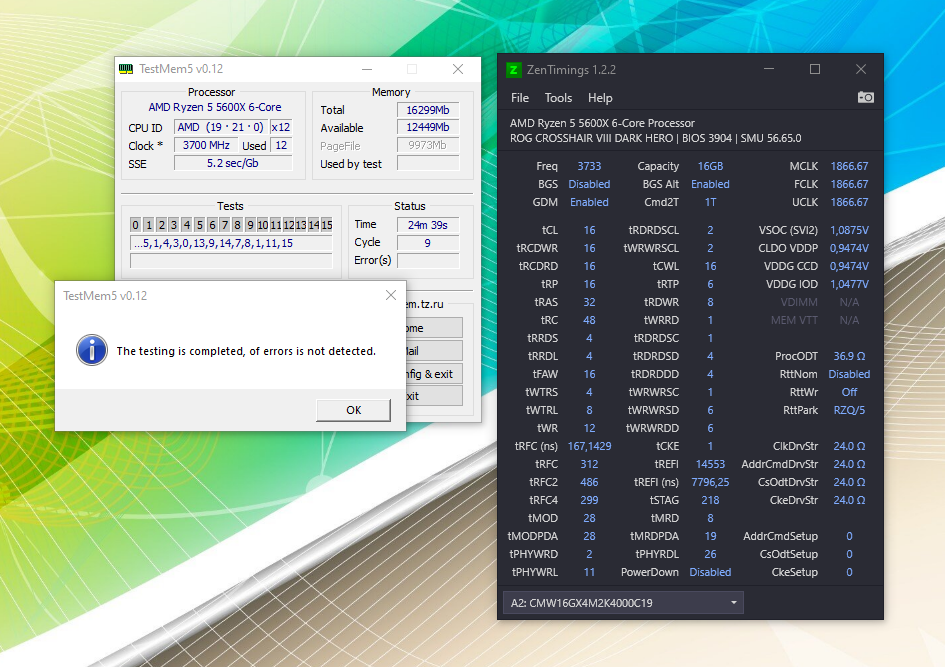Open the File menu in ZenTimings
Viewport: 945px width, 667px height.
click(x=520, y=98)
